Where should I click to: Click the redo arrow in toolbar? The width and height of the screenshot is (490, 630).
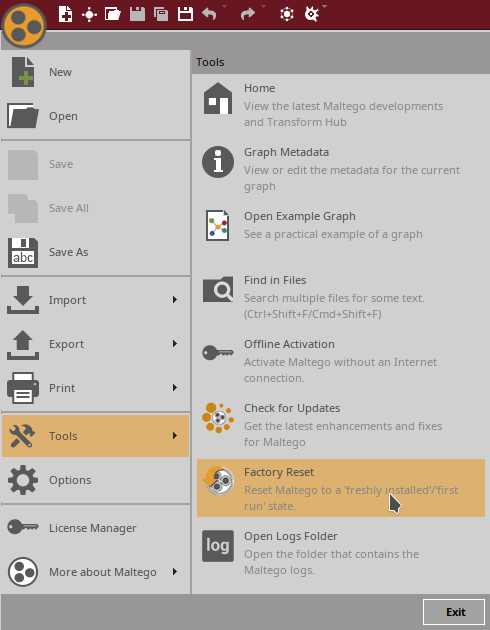click(248, 14)
